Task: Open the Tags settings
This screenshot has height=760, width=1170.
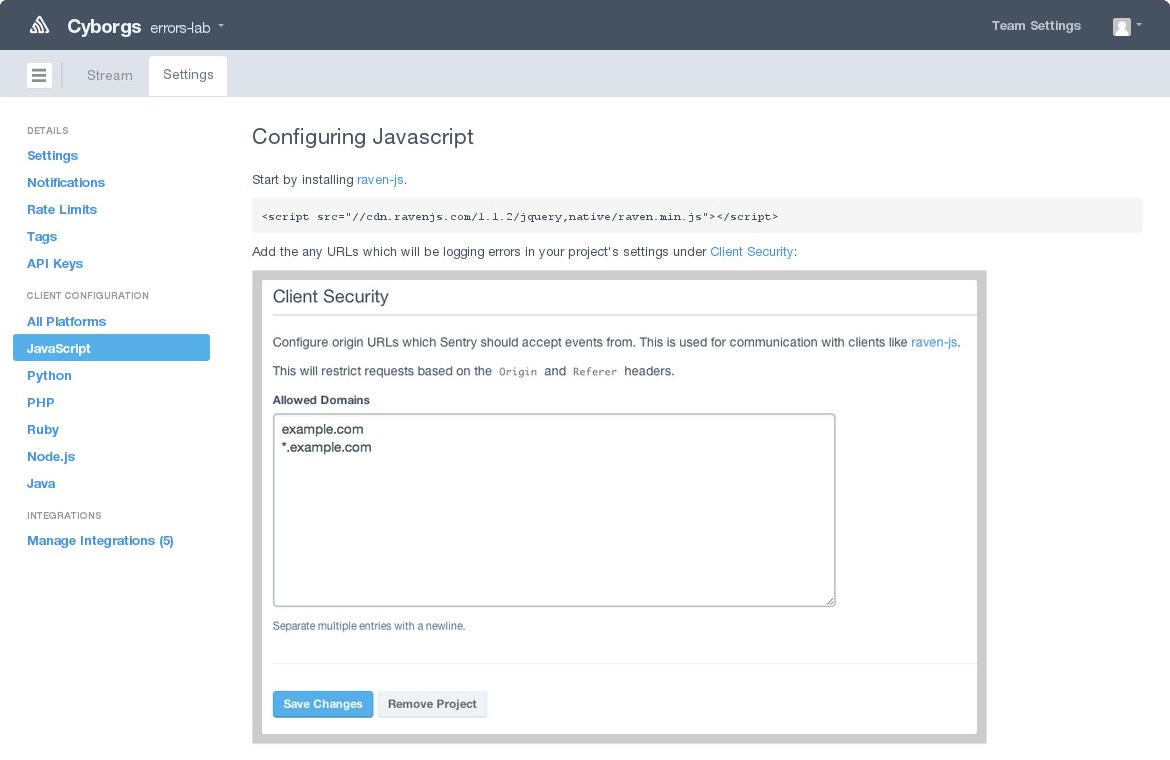Action: [x=42, y=236]
